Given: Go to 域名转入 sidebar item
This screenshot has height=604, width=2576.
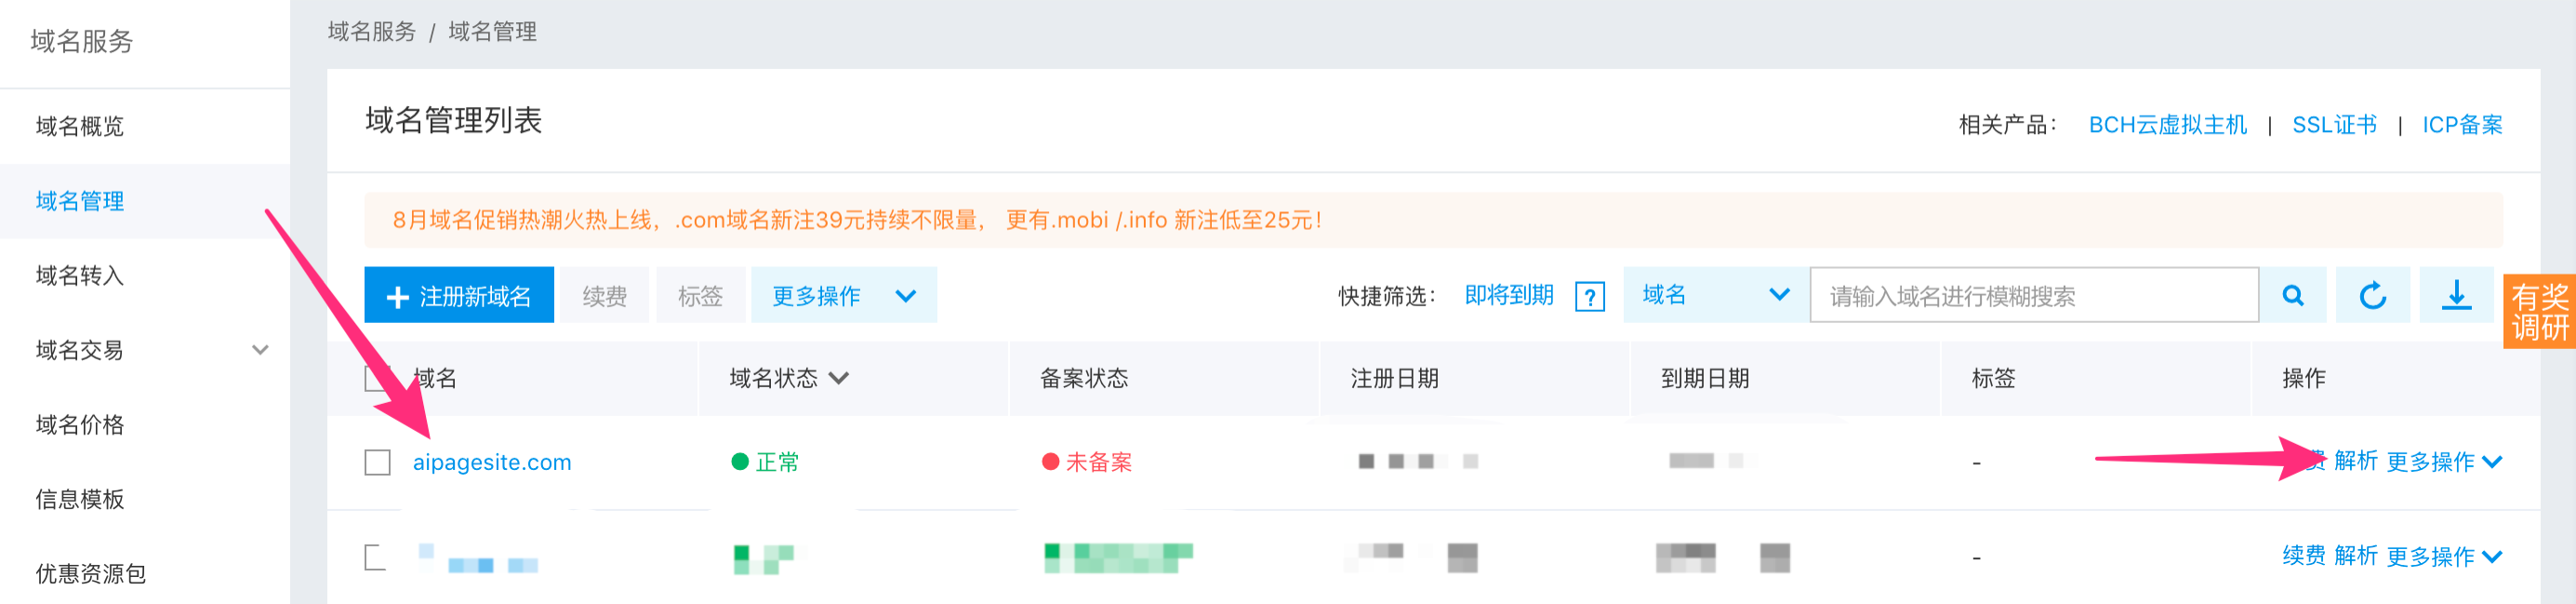Looking at the screenshot, I should click(x=80, y=275).
